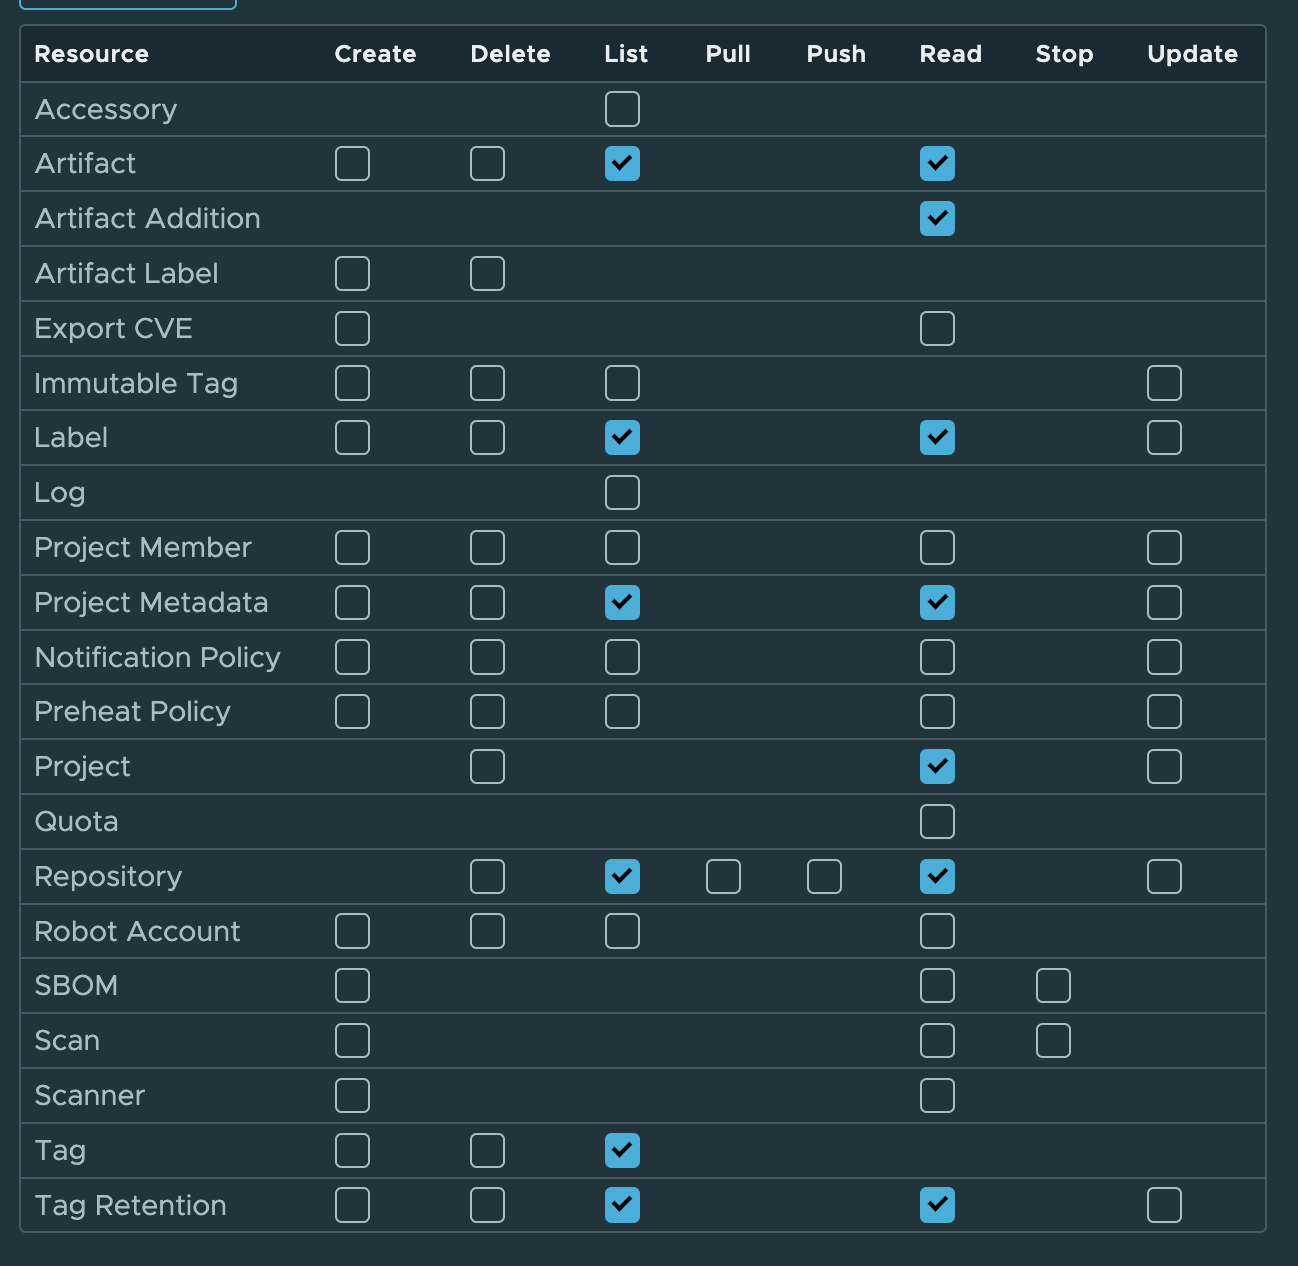Enable SBOM Create permission

[x=352, y=986]
